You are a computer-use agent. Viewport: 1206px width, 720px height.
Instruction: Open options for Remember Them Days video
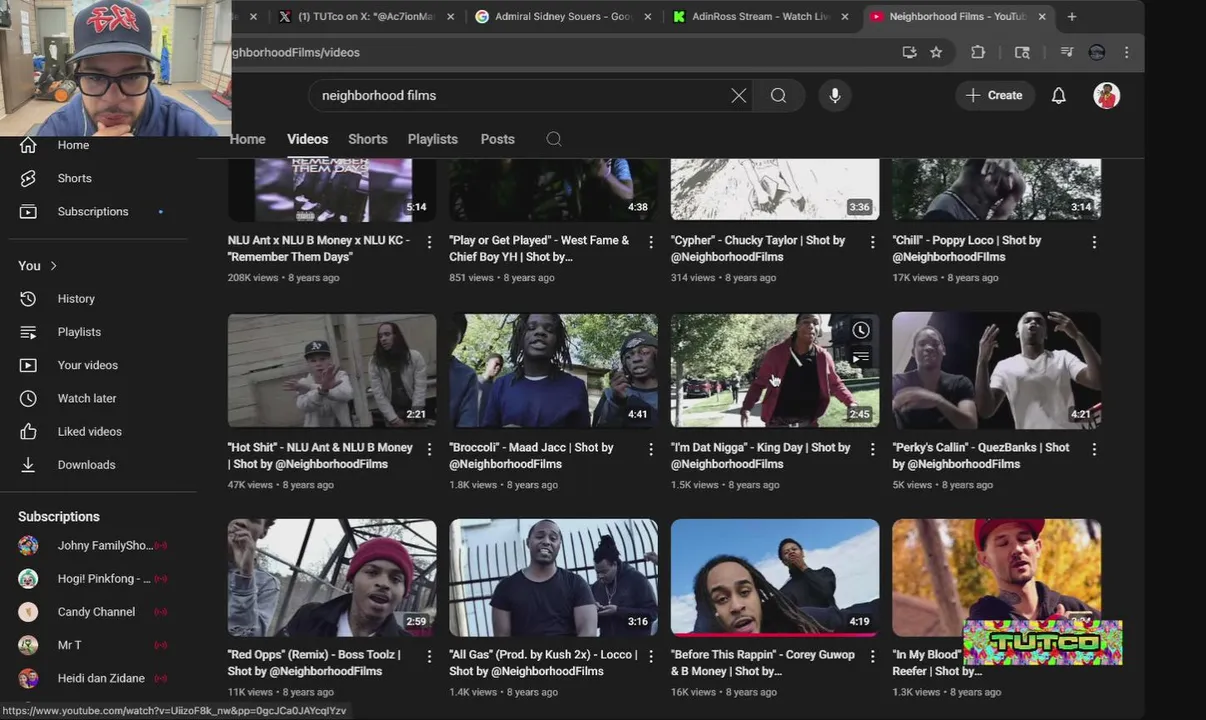pyautogui.click(x=429, y=242)
